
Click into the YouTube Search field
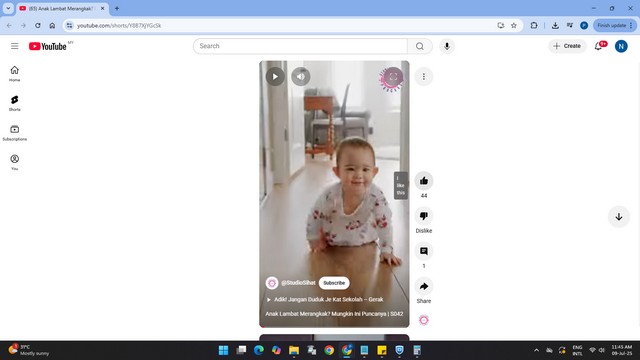point(300,46)
